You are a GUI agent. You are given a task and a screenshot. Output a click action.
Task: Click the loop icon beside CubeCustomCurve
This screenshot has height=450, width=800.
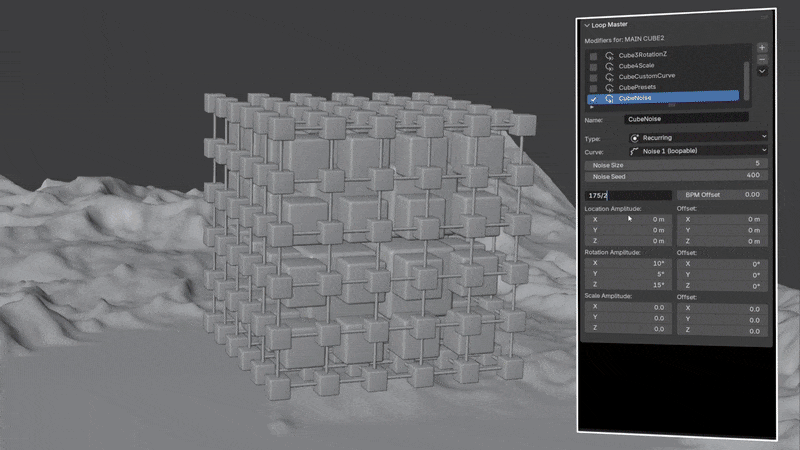tap(609, 77)
